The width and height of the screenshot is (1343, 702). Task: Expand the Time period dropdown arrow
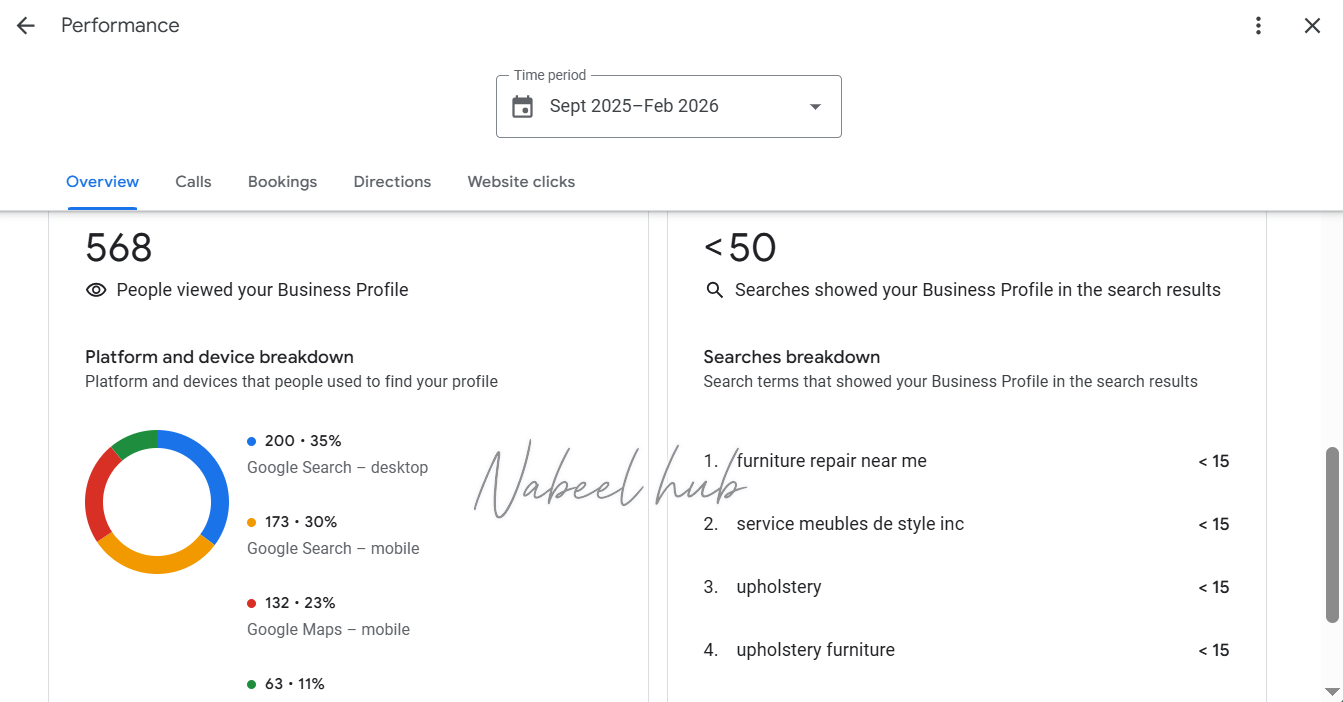point(815,107)
